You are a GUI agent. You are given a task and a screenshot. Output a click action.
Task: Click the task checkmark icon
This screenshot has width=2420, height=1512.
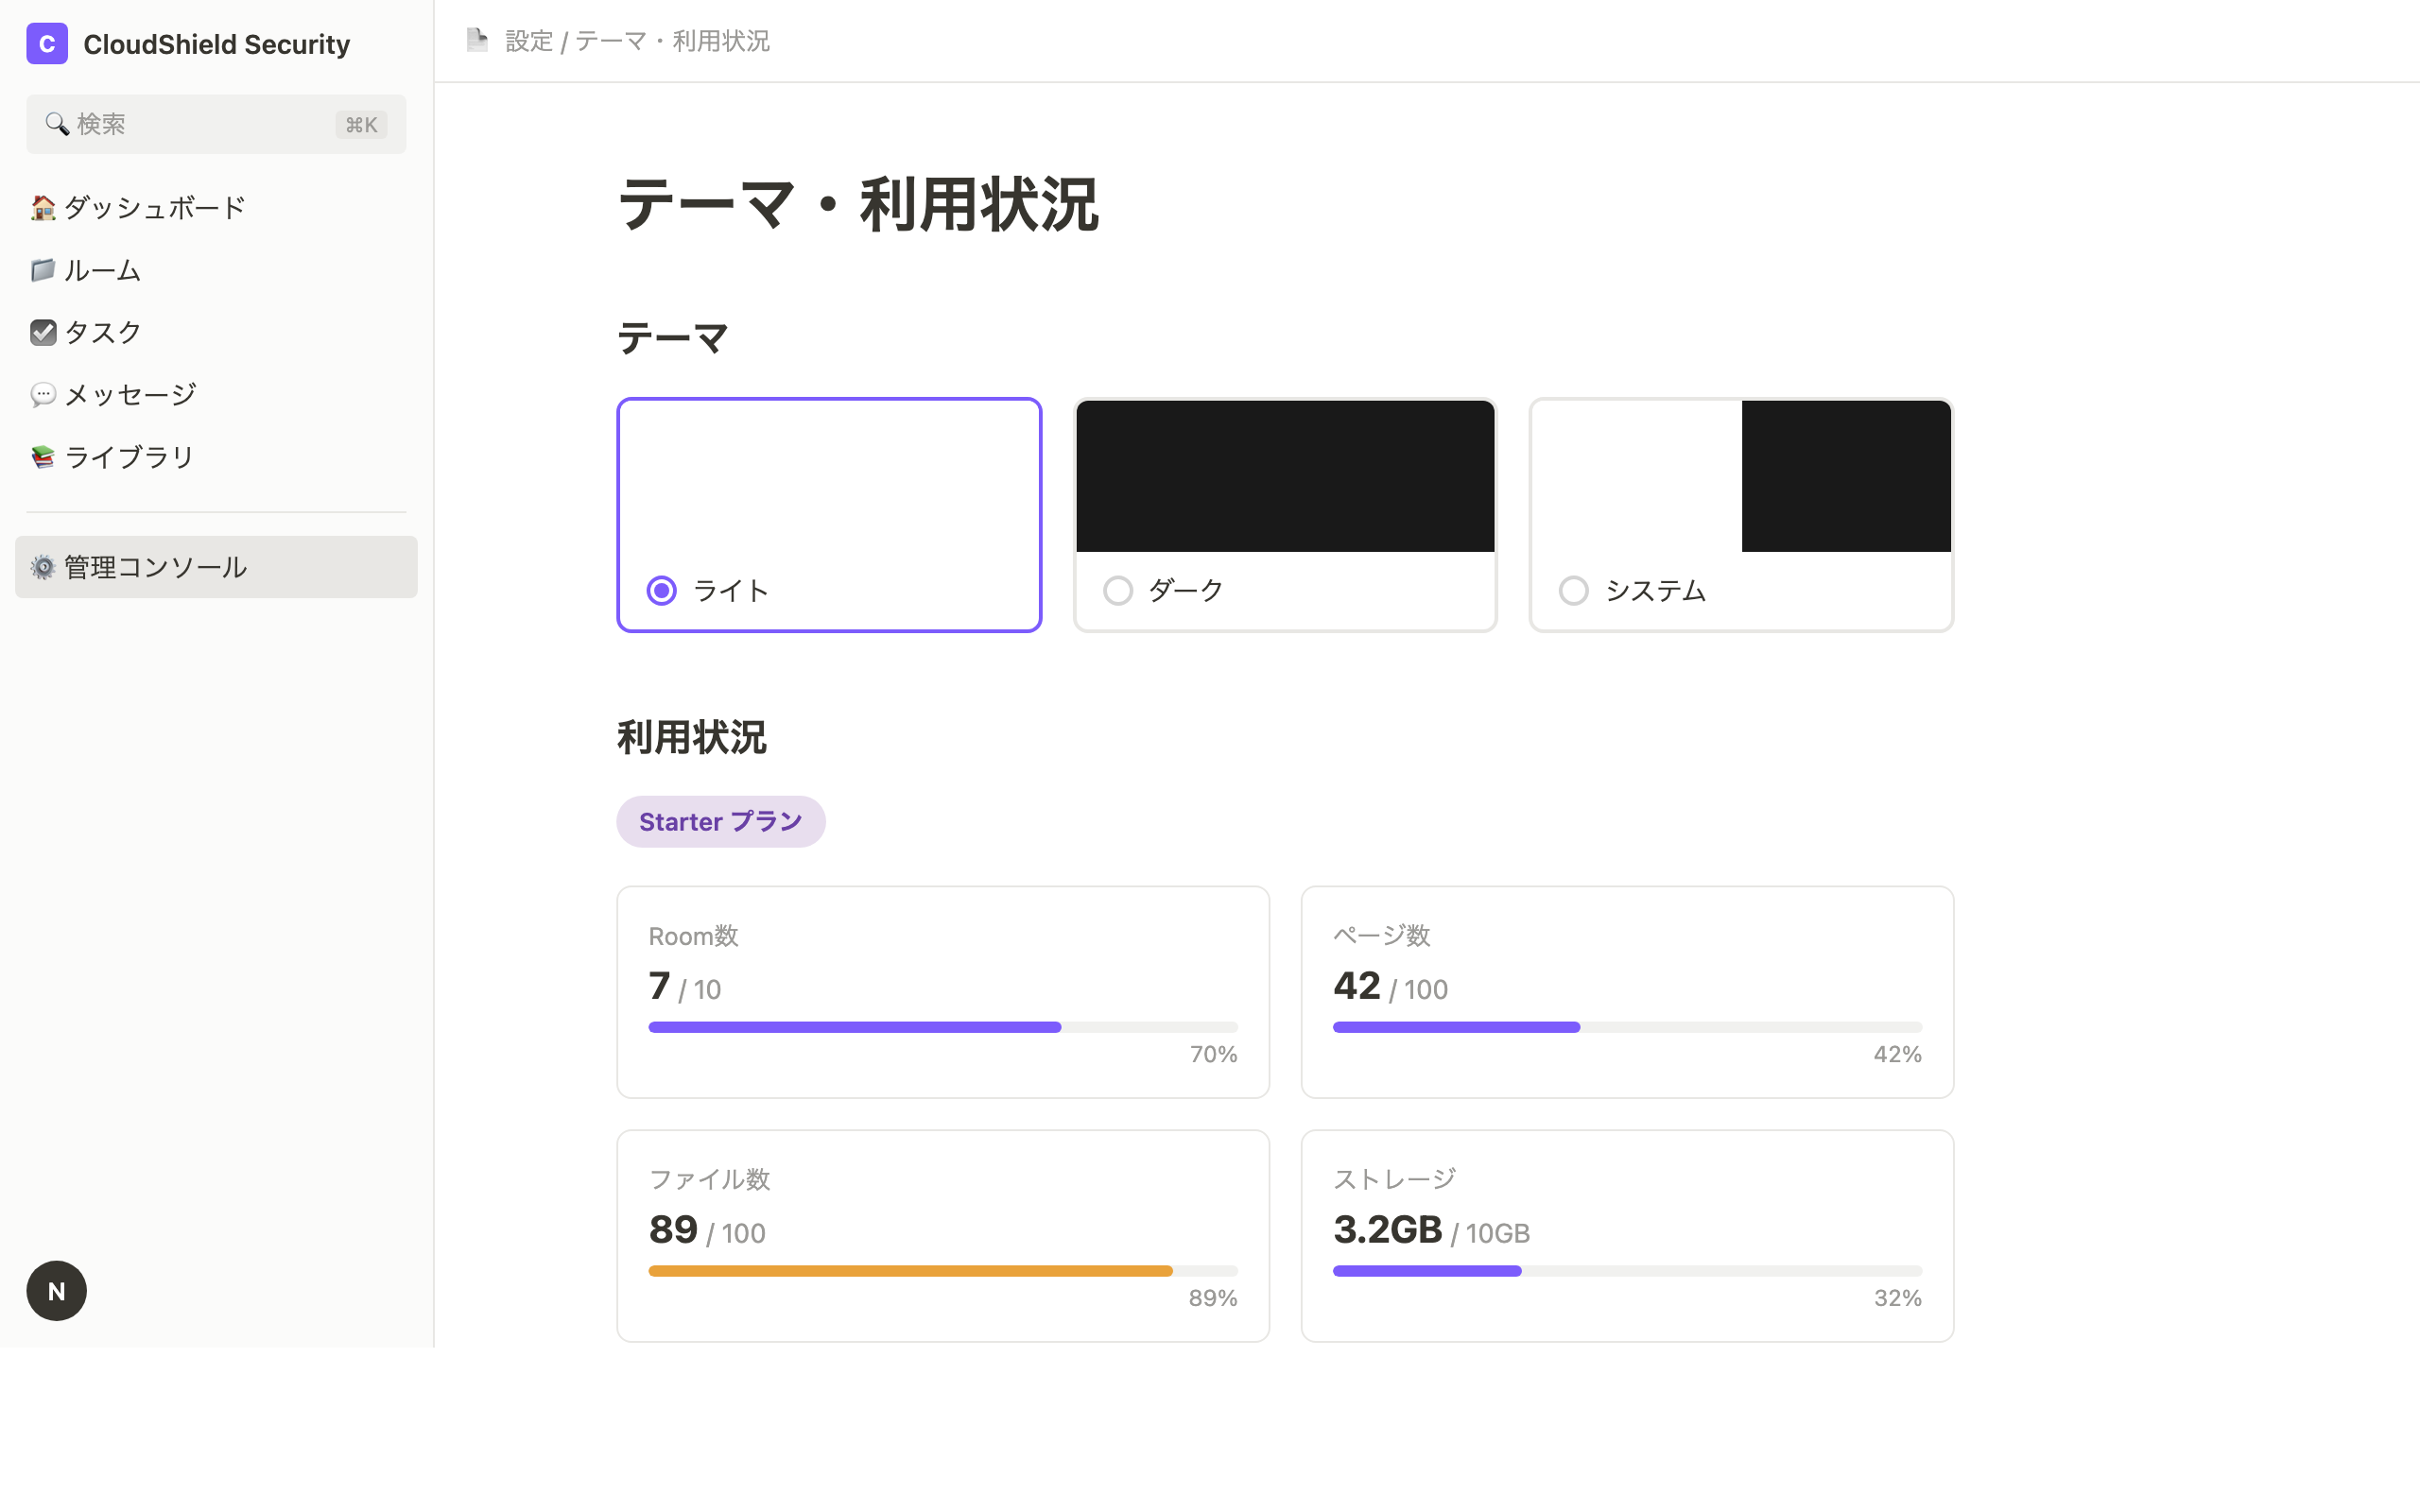click(x=43, y=331)
